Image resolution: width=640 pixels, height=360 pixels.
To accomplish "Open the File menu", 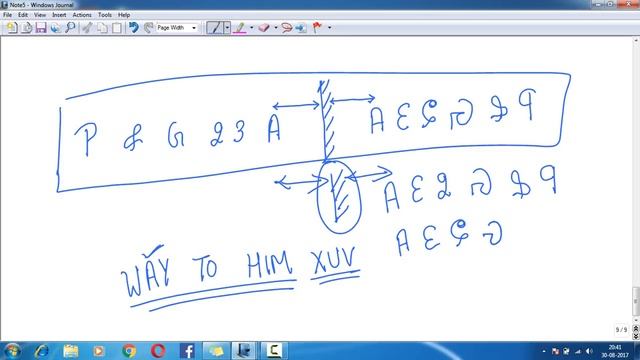I will tap(7, 15).
